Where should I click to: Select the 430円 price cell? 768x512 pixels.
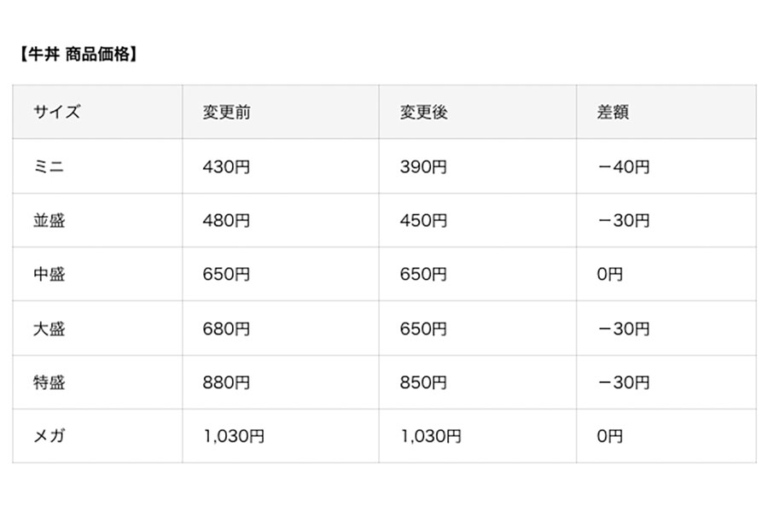(x=226, y=167)
